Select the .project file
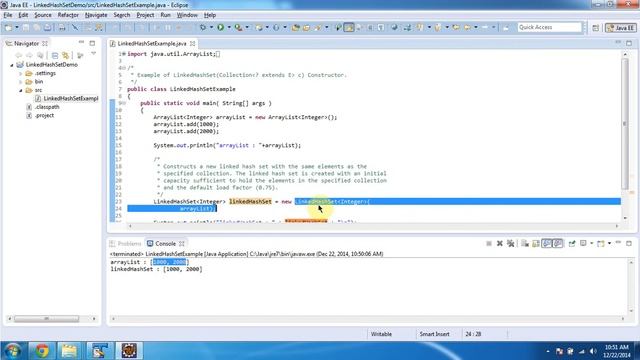This screenshot has width=640, height=360. tap(40, 116)
